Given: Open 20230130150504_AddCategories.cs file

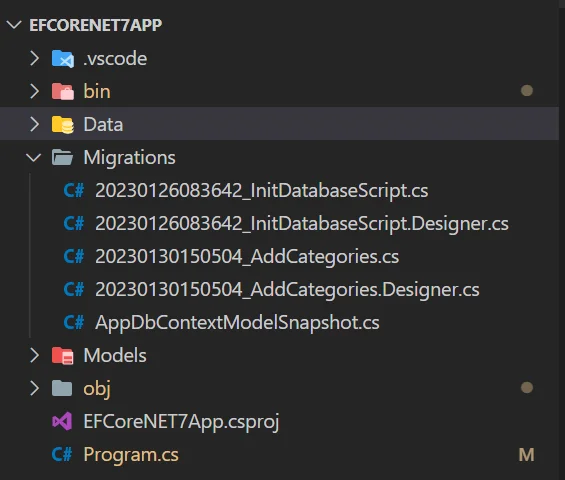Looking at the screenshot, I should point(247,257).
